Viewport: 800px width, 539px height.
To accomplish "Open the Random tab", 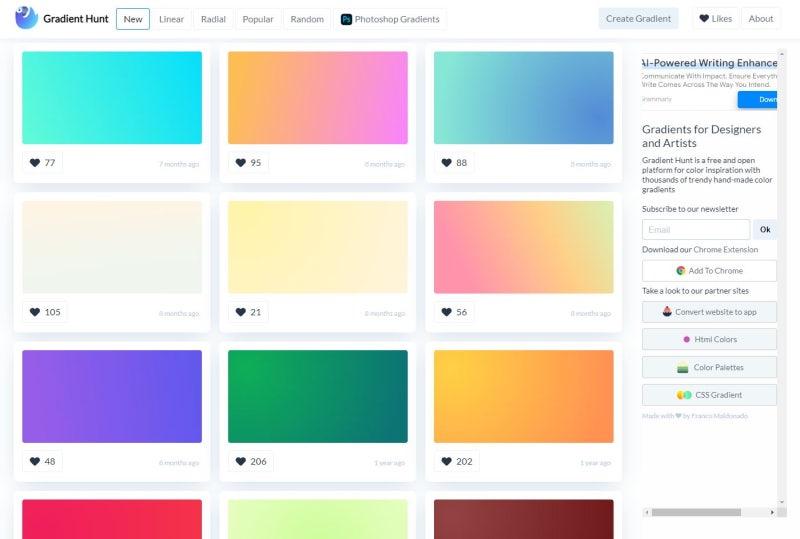I will tap(307, 19).
